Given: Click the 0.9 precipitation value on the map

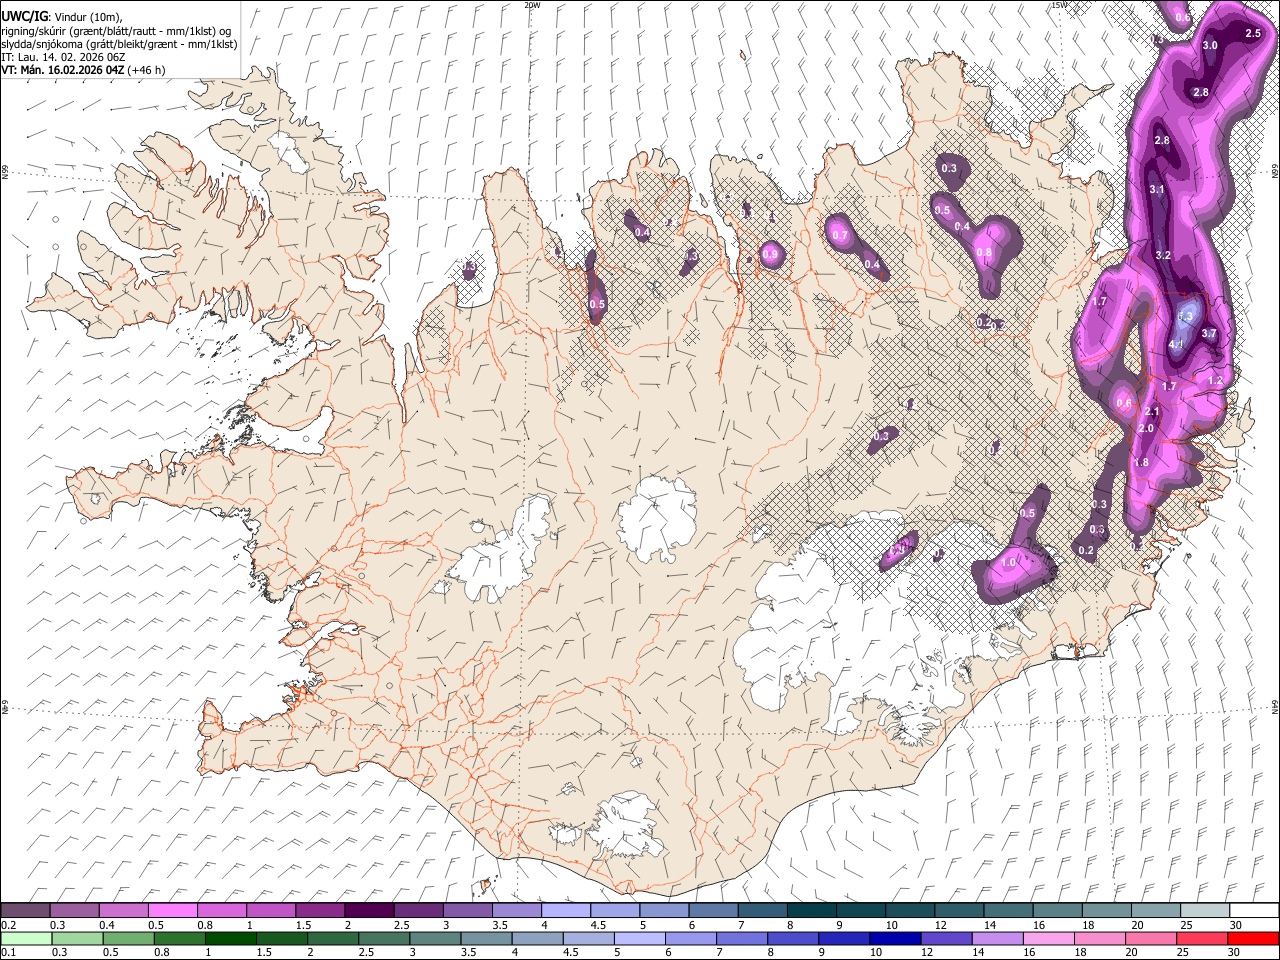Looking at the screenshot, I should click(x=770, y=256).
